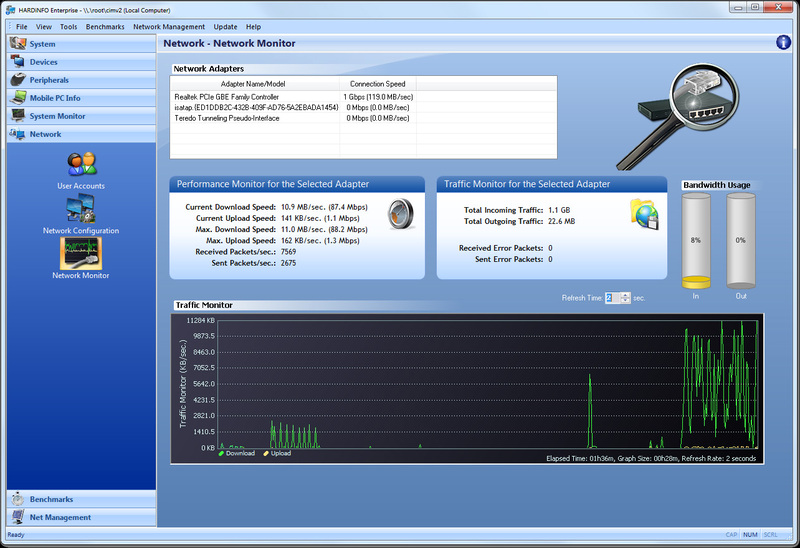This screenshot has height=548, width=800.
Task: Click the Received Packets/sec value 7569
Action: coord(288,252)
